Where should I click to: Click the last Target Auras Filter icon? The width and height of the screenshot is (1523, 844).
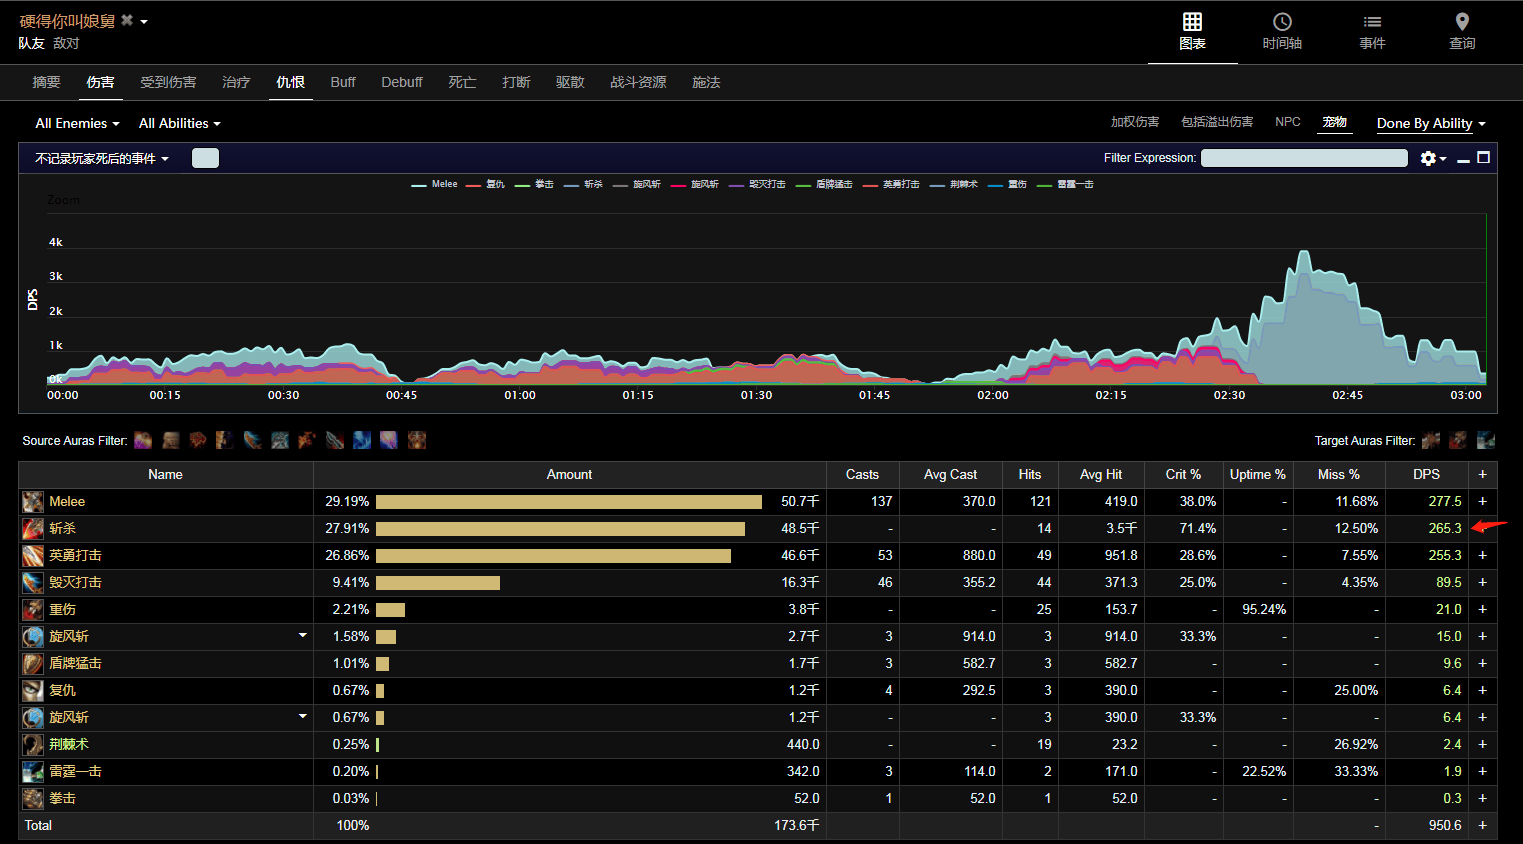pos(1486,440)
